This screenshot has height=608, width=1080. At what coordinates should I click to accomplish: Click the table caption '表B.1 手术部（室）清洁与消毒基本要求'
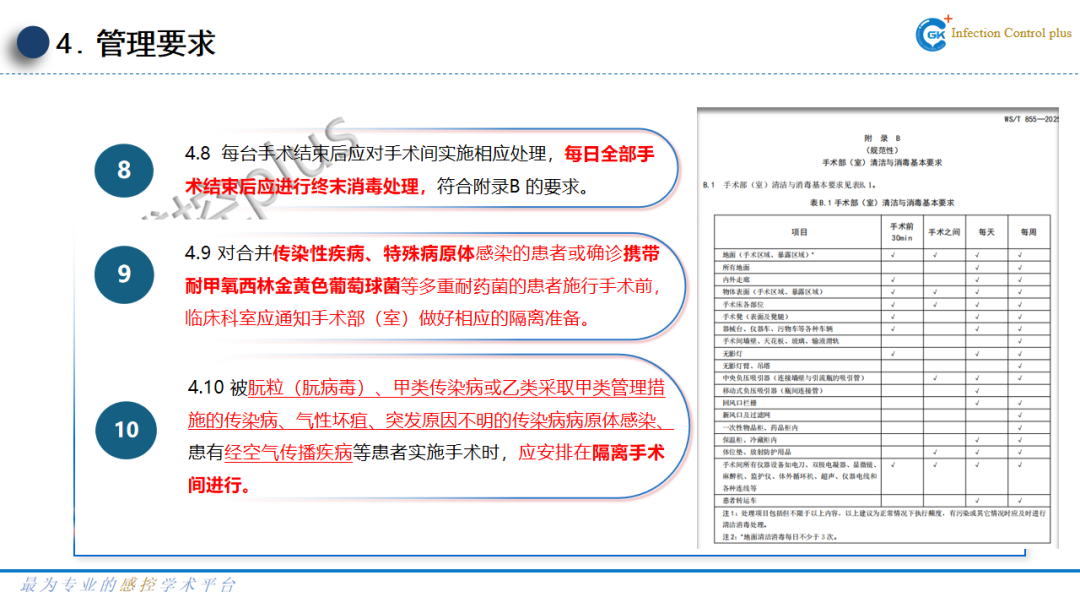click(882, 203)
